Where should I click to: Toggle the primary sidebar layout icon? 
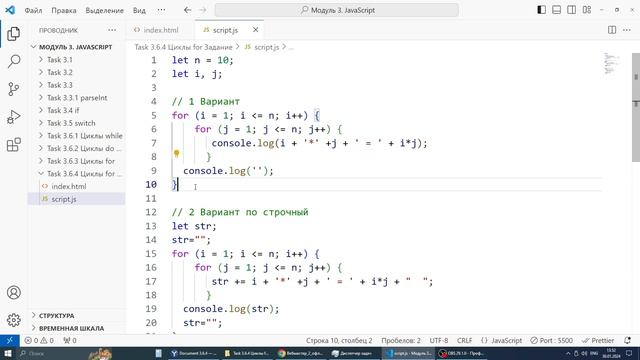(x=541, y=10)
